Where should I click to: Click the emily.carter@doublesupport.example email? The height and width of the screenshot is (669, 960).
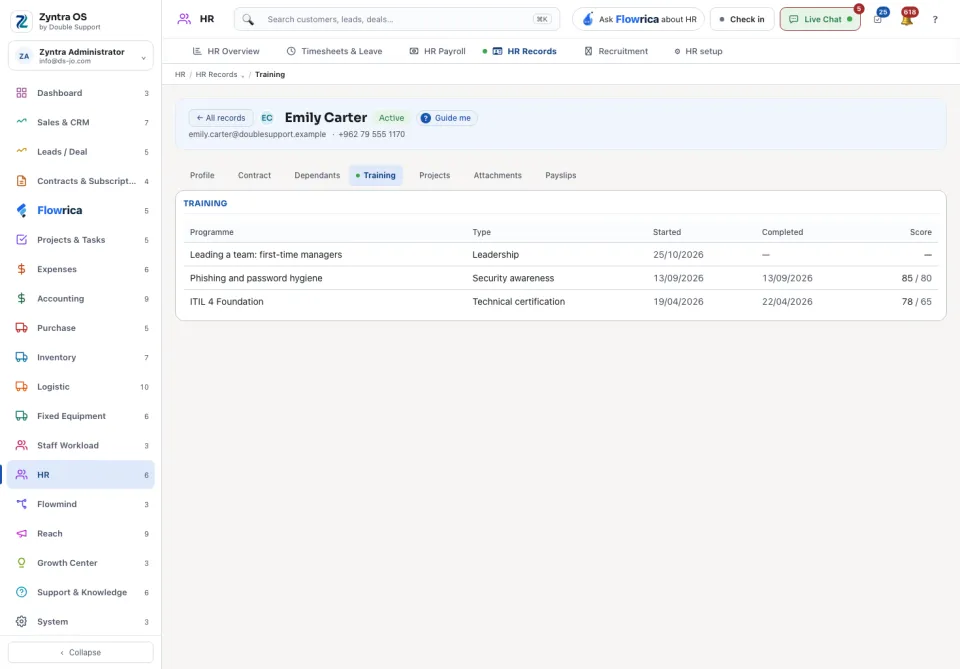257,135
